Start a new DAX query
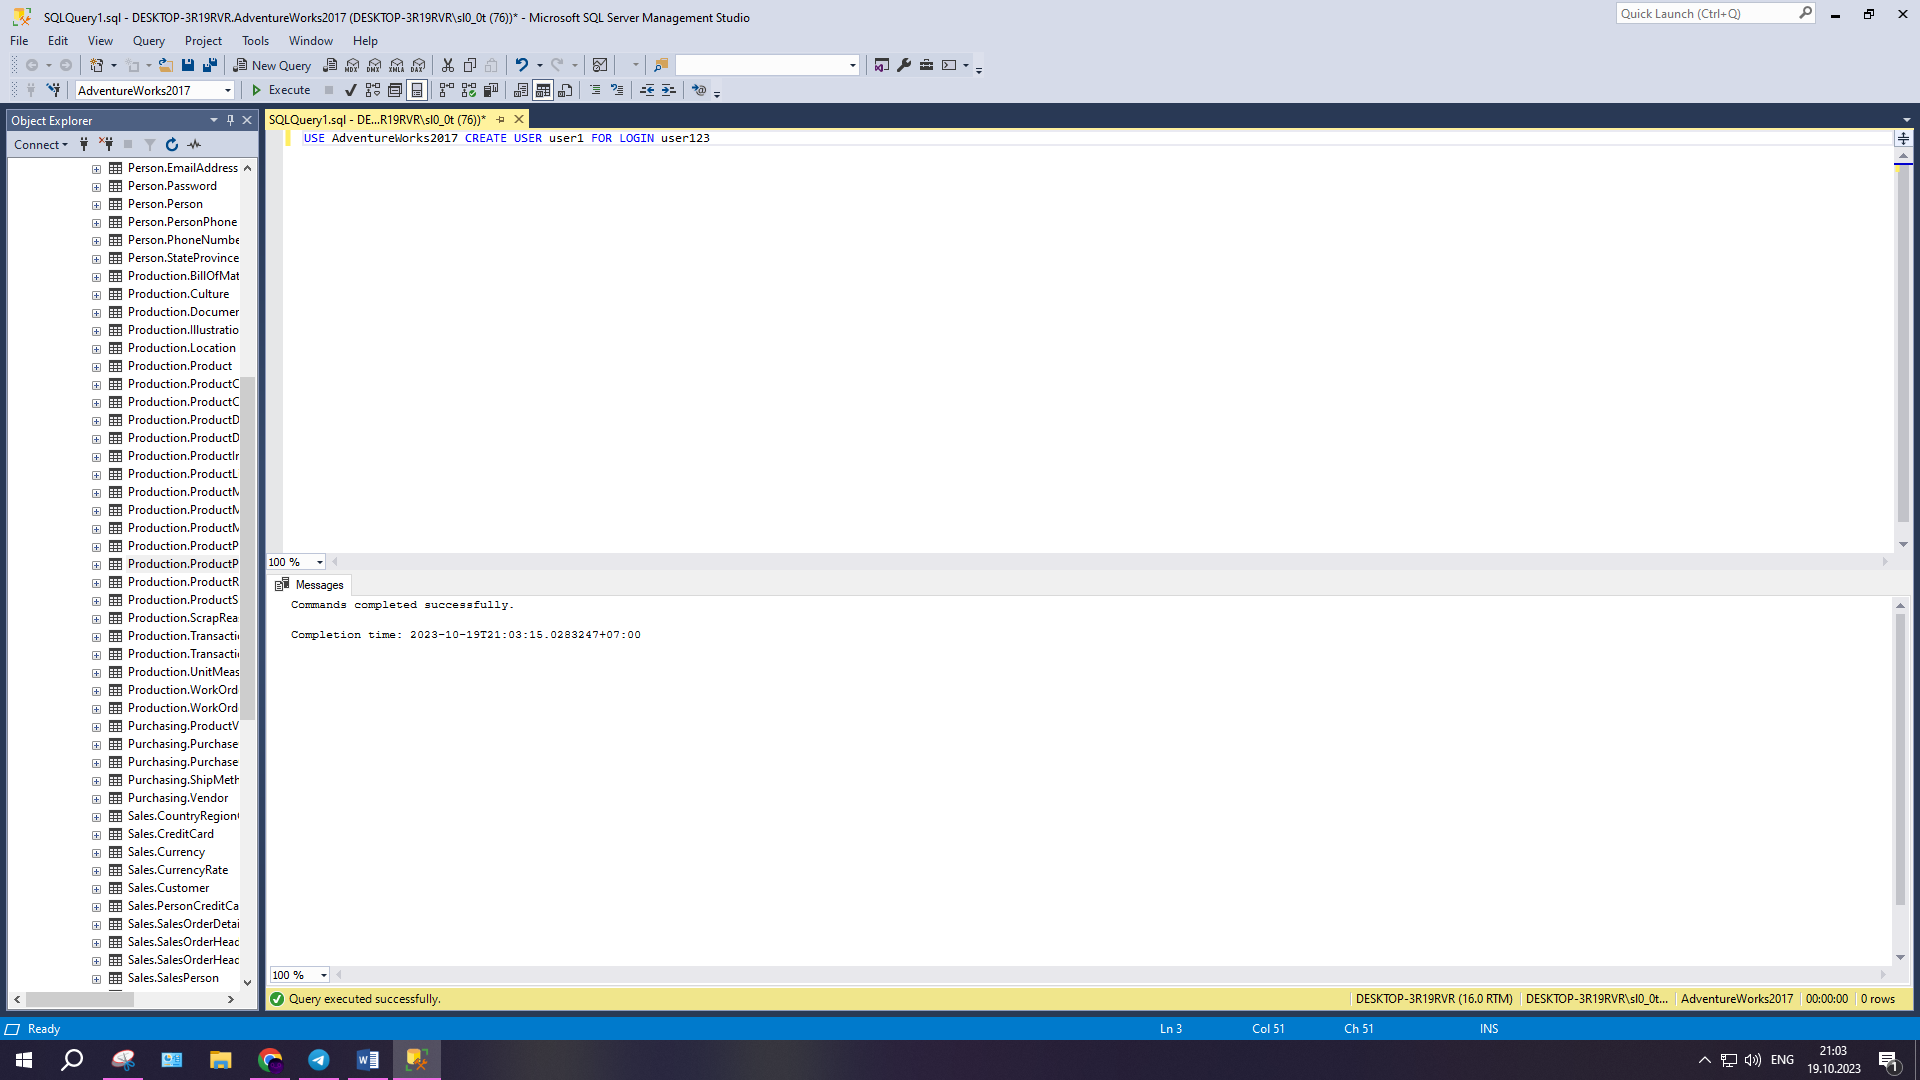Viewport: 1920px width, 1080px height. (x=418, y=65)
